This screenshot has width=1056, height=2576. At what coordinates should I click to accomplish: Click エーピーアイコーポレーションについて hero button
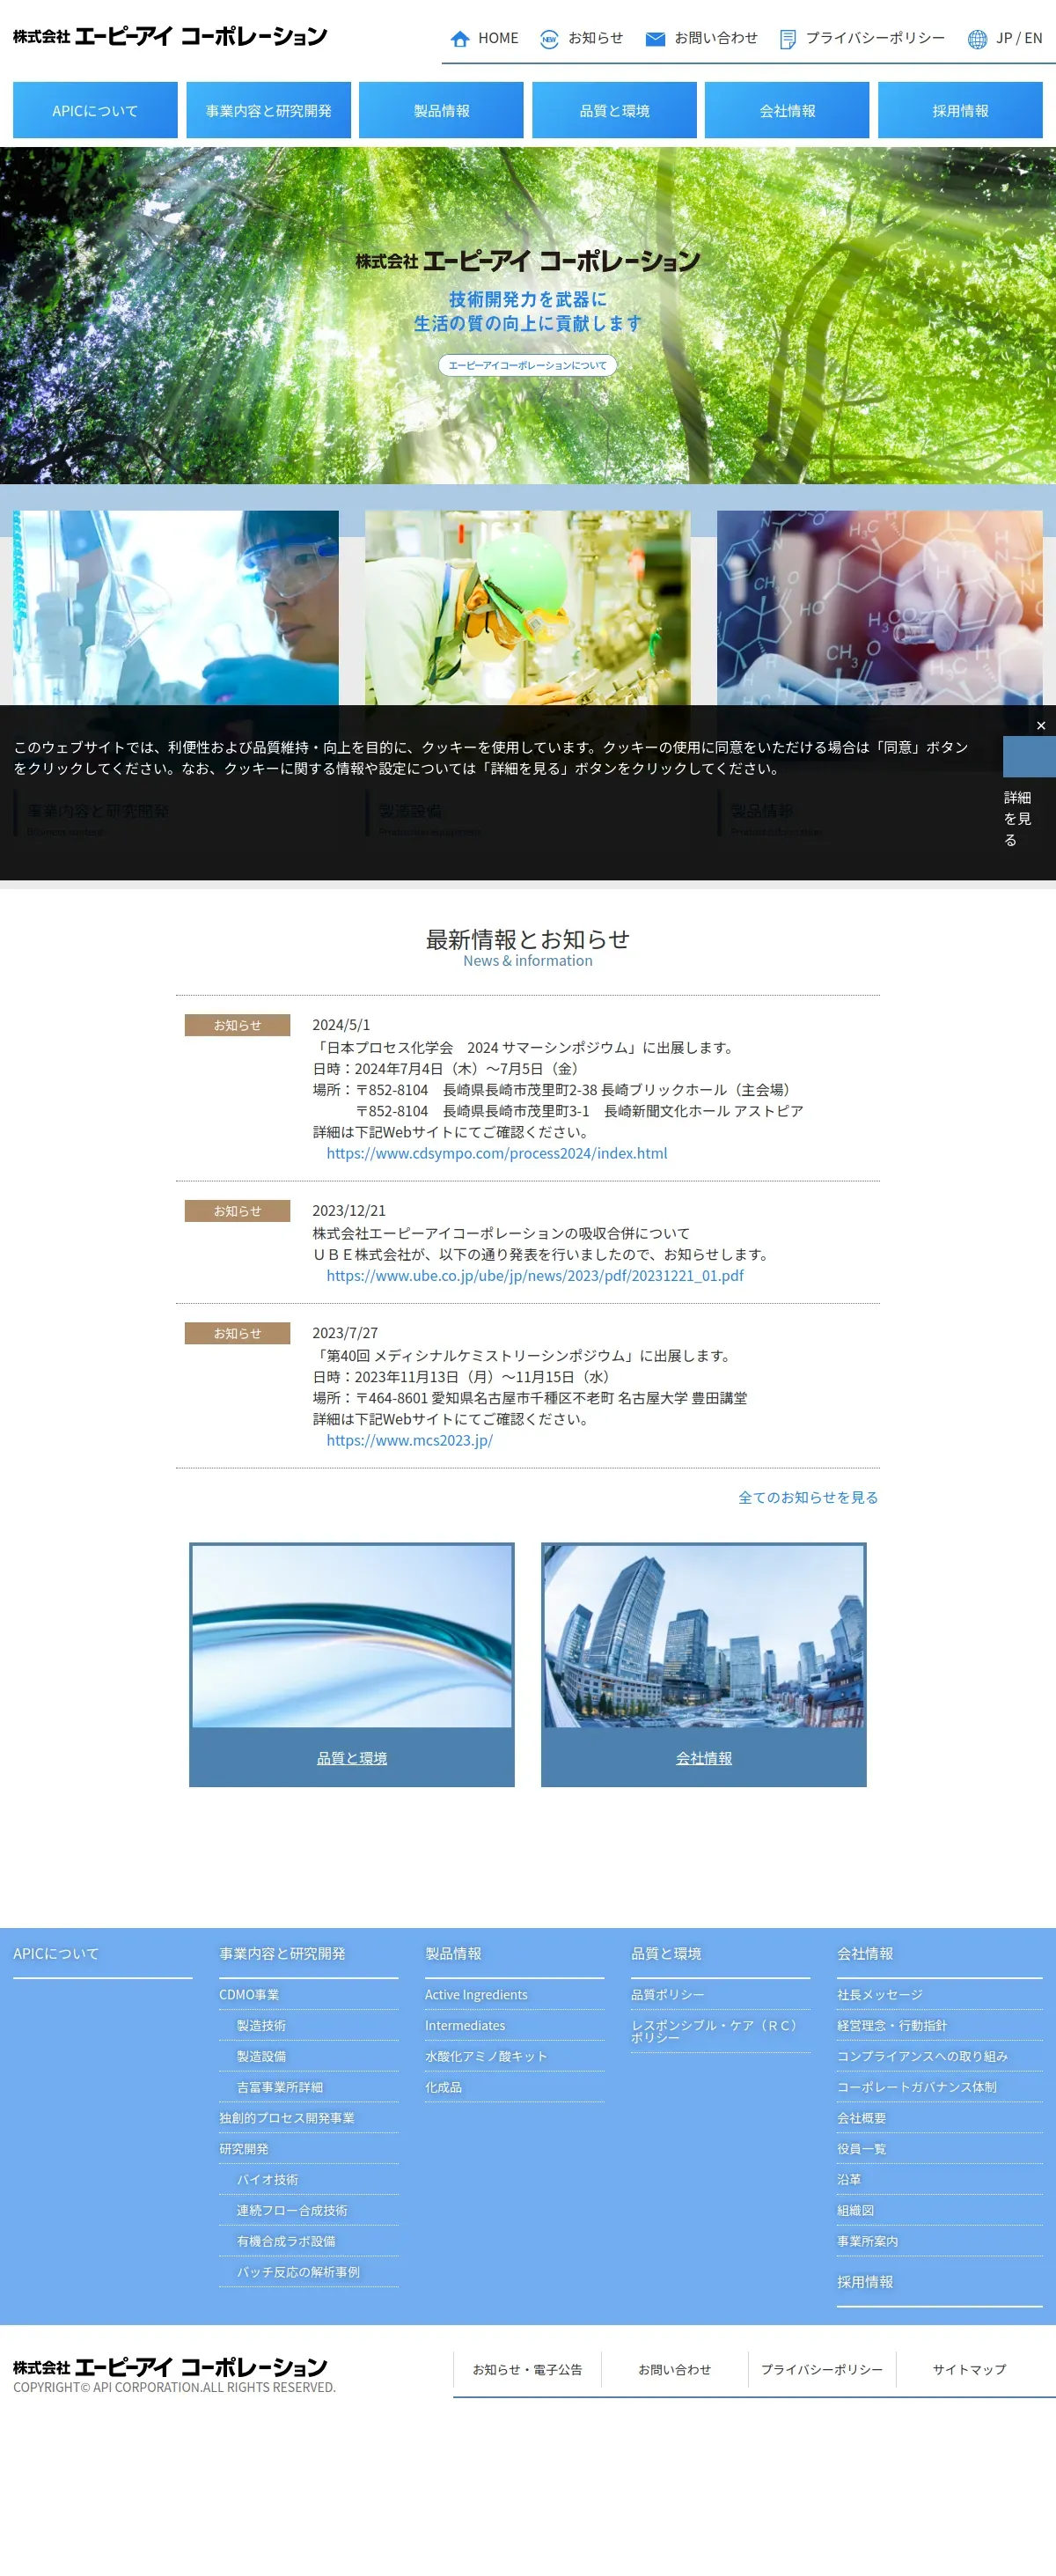click(527, 365)
